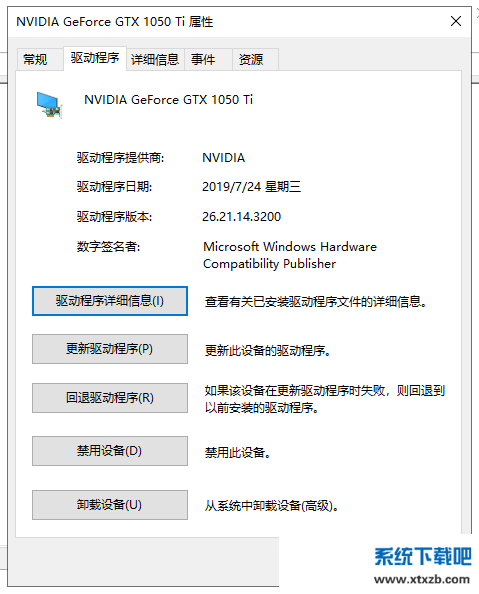Click the 驱动程序详细信息(I) button
This screenshot has width=479, height=594.
coord(110,301)
